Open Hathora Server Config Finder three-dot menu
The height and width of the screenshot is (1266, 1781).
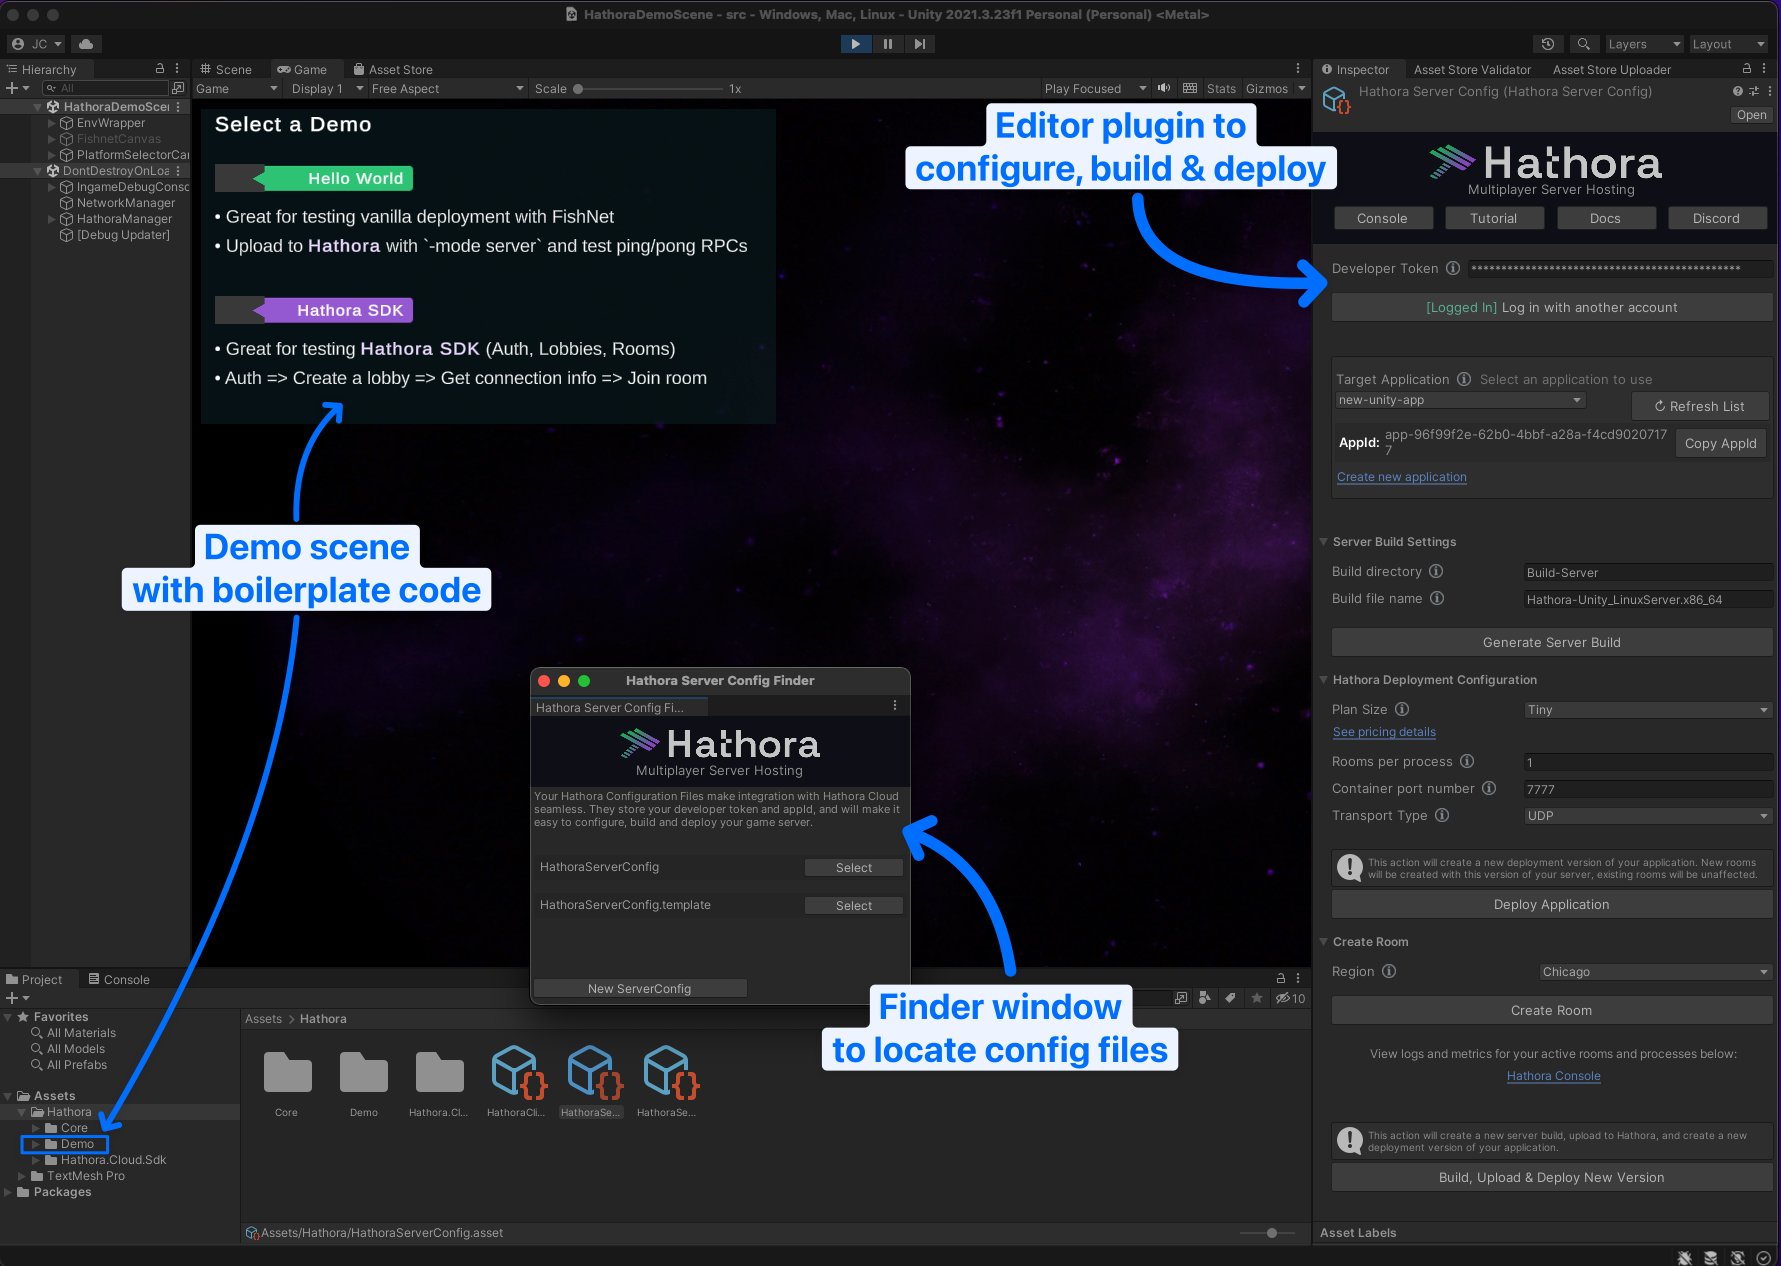[x=895, y=706]
